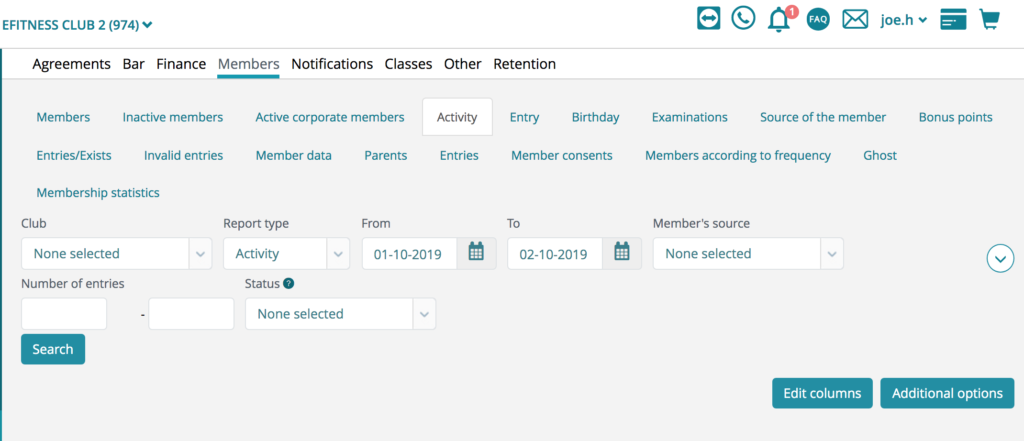This screenshot has width=1024, height=441.
Task: Open the To date calendar picker
Action: coord(622,253)
